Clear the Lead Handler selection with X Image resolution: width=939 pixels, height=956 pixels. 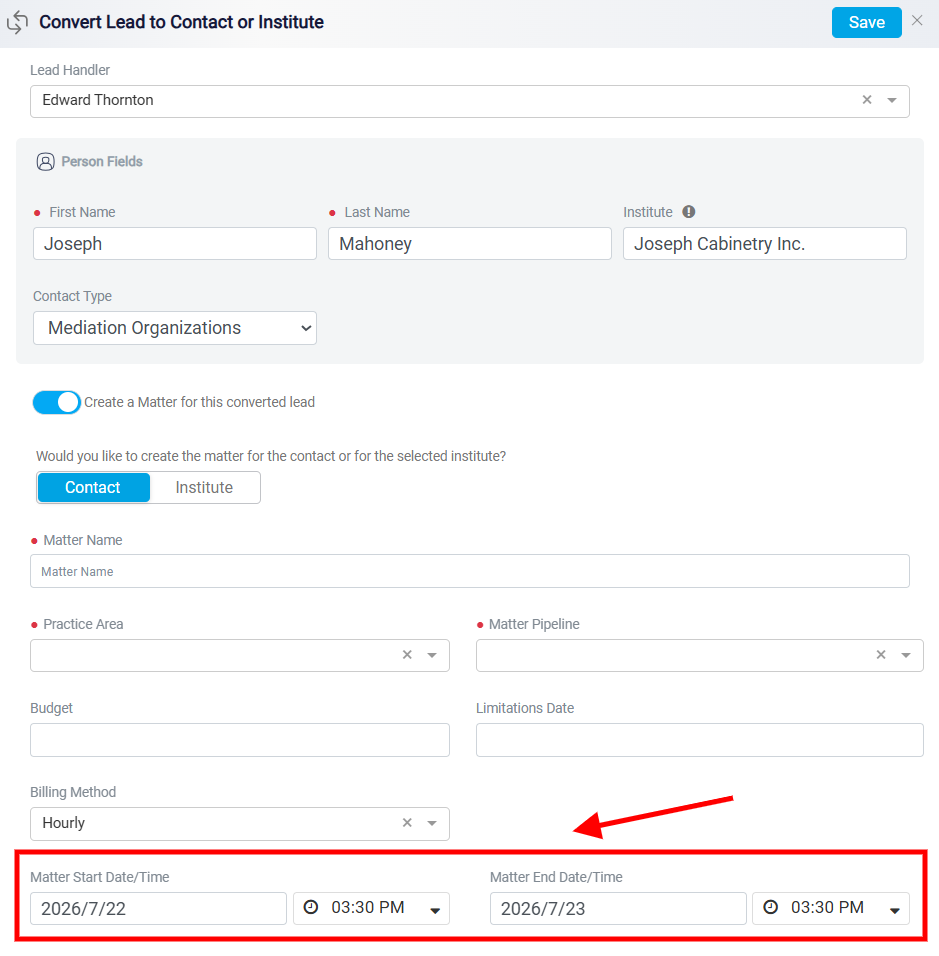pyautogui.click(x=866, y=99)
